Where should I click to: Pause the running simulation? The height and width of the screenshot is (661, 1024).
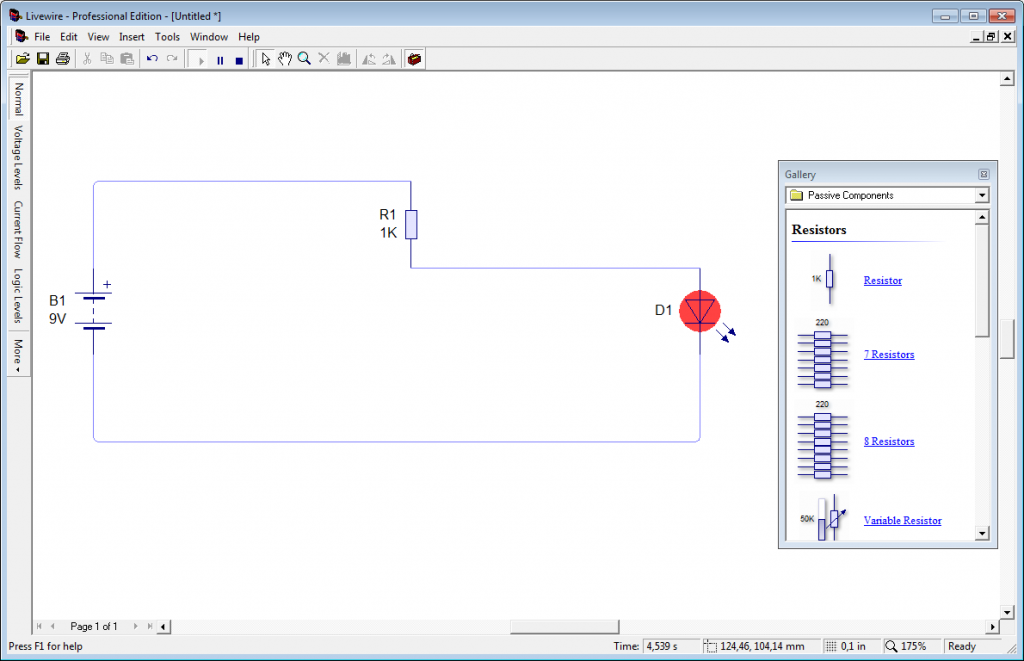click(x=218, y=59)
